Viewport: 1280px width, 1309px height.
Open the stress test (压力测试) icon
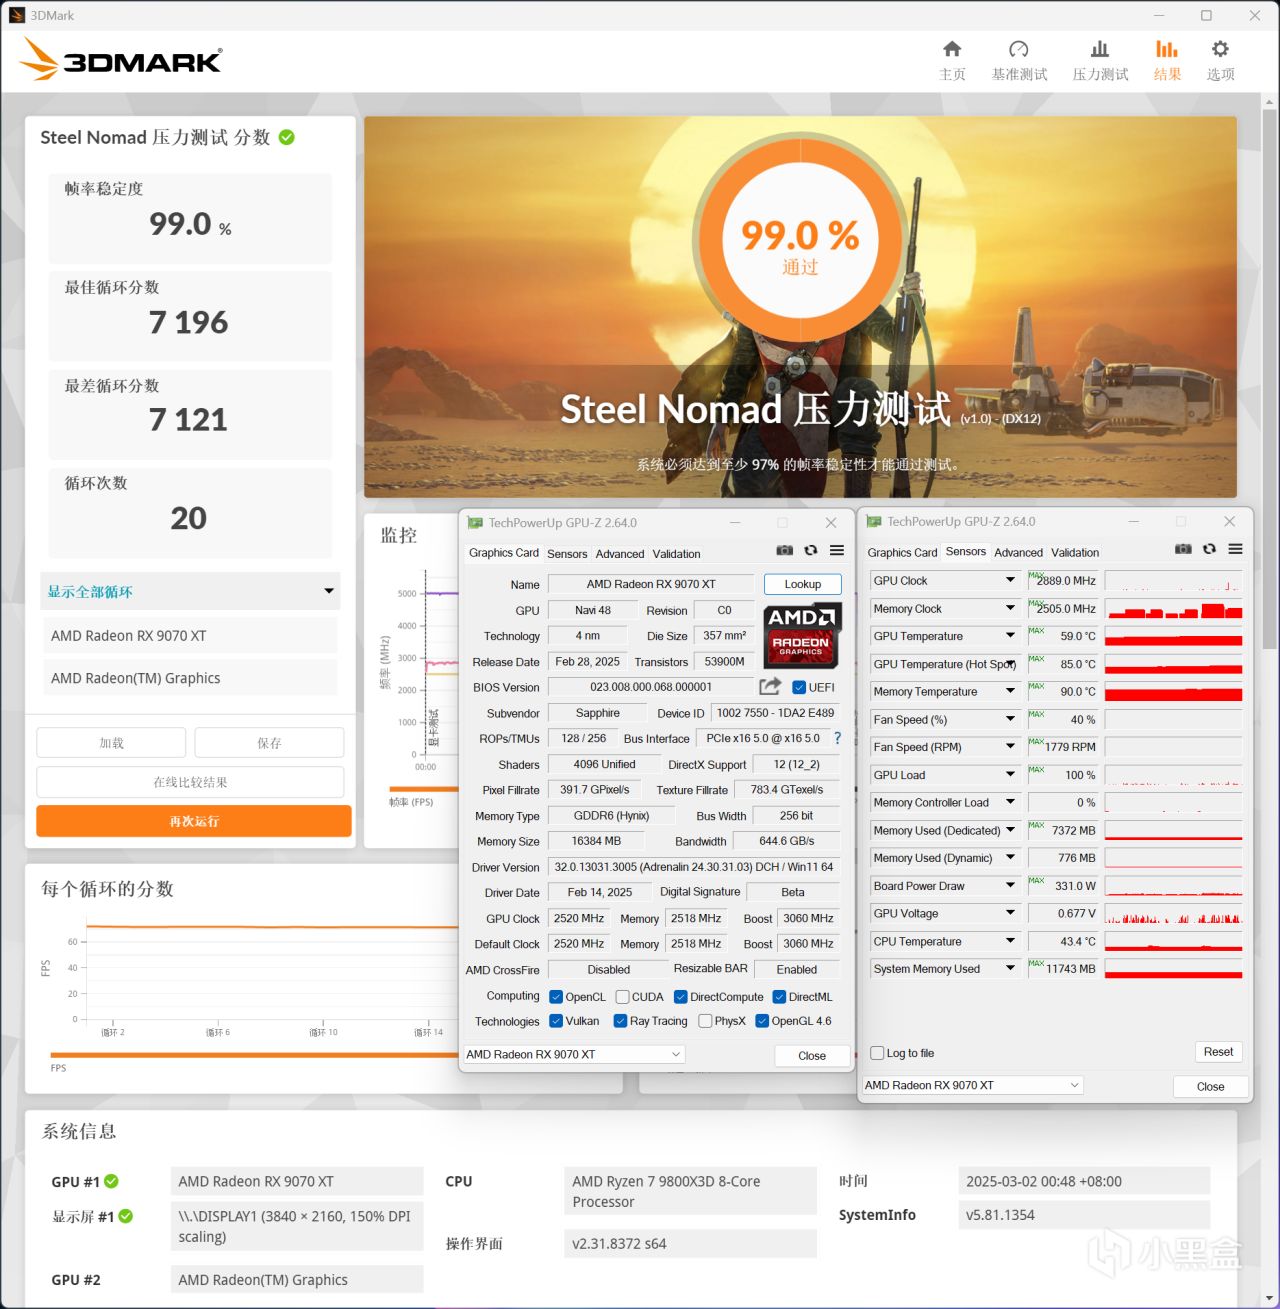tap(1100, 49)
